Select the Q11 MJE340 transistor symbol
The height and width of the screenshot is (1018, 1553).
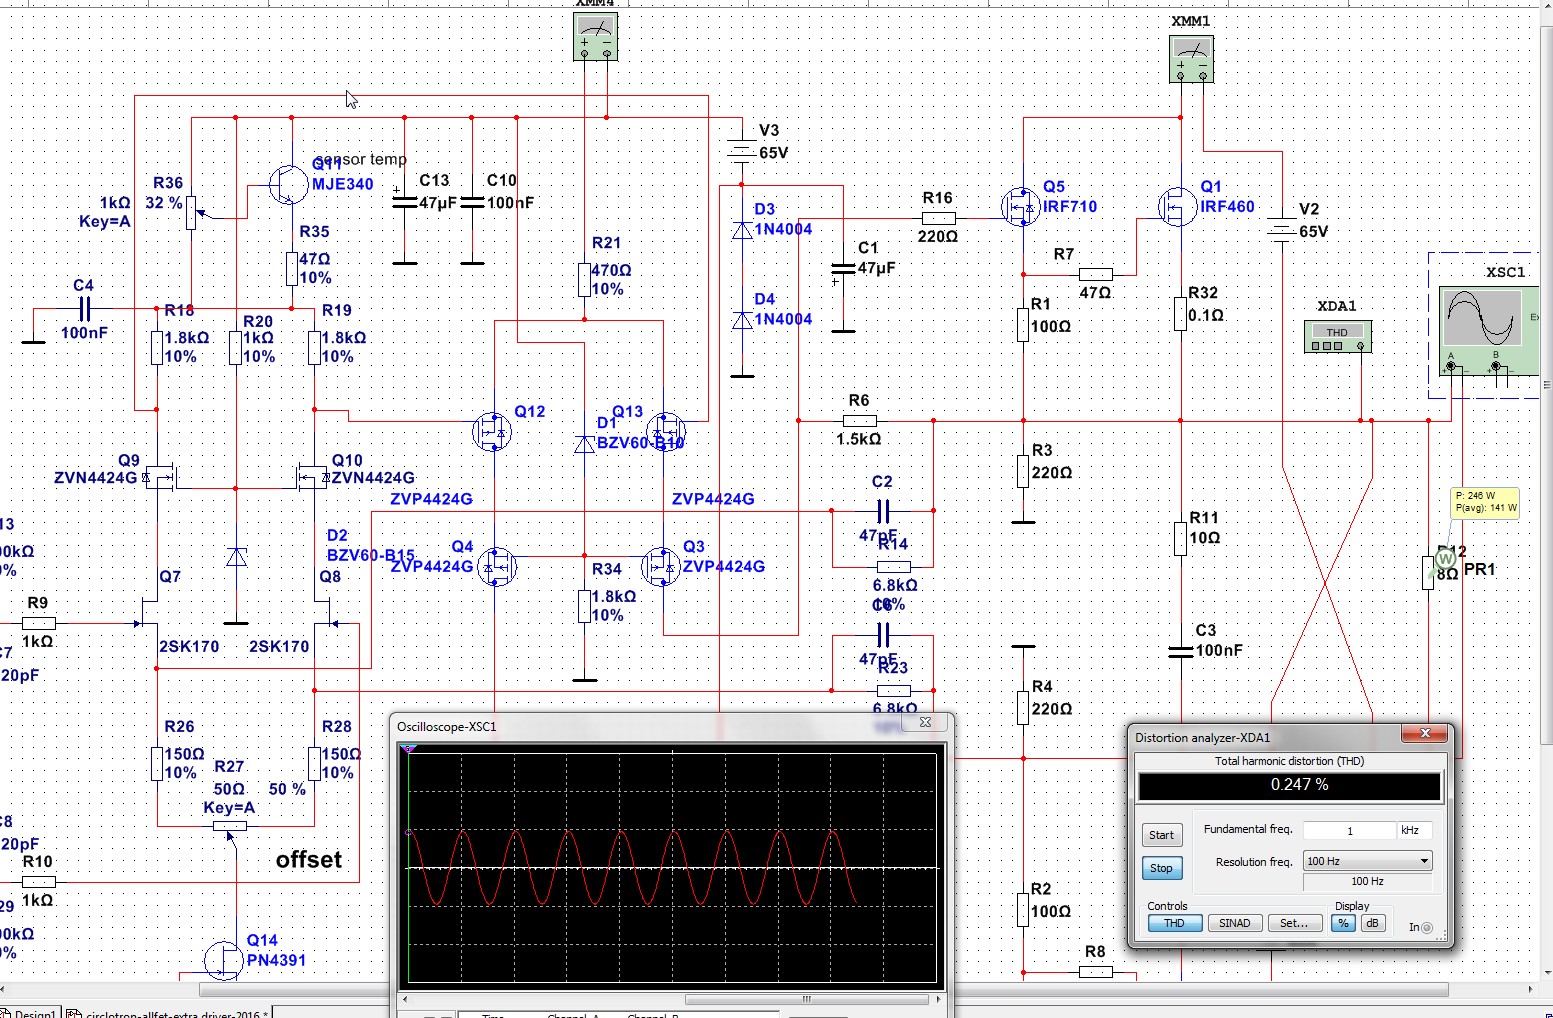point(289,185)
